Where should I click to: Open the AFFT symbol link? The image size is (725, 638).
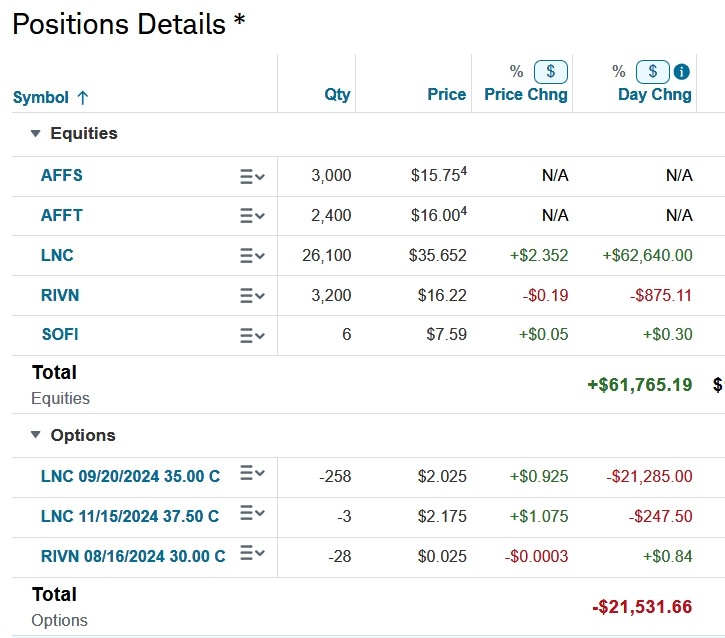[61, 215]
